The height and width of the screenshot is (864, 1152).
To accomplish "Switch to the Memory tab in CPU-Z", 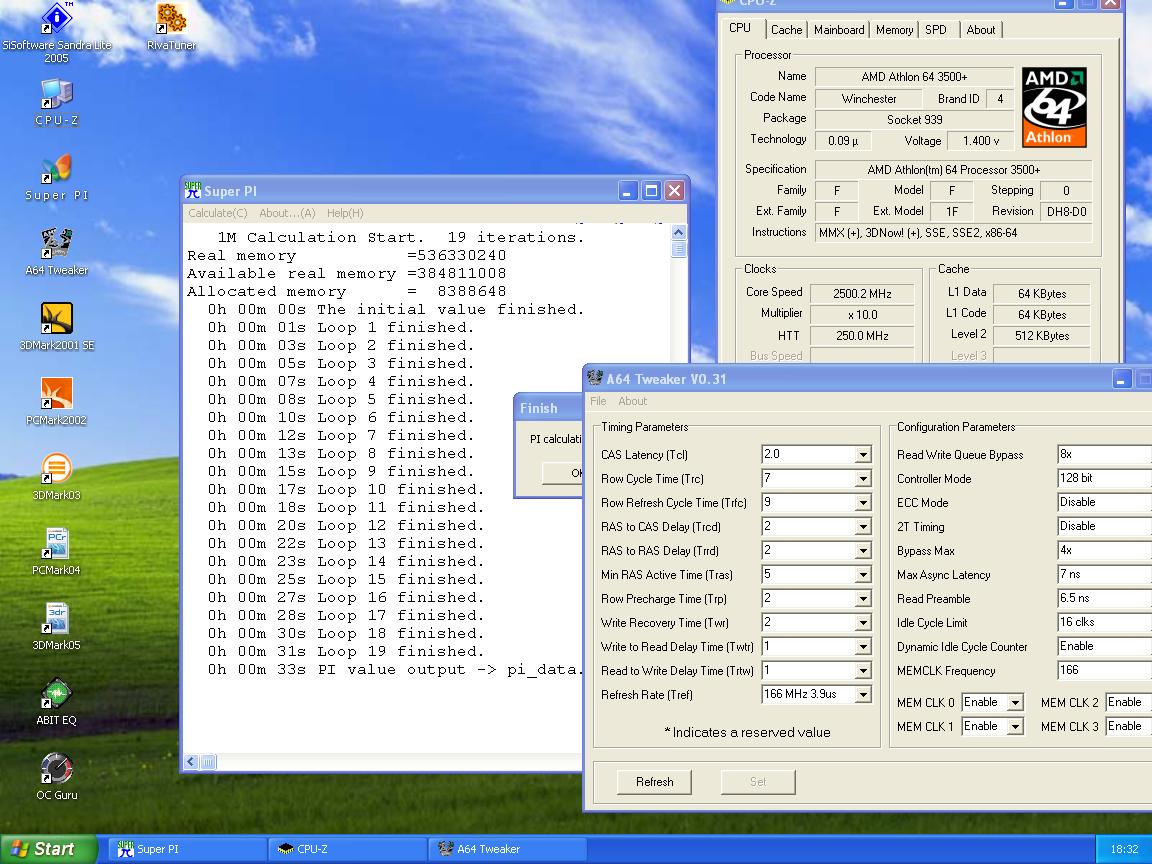I will tap(893, 30).
